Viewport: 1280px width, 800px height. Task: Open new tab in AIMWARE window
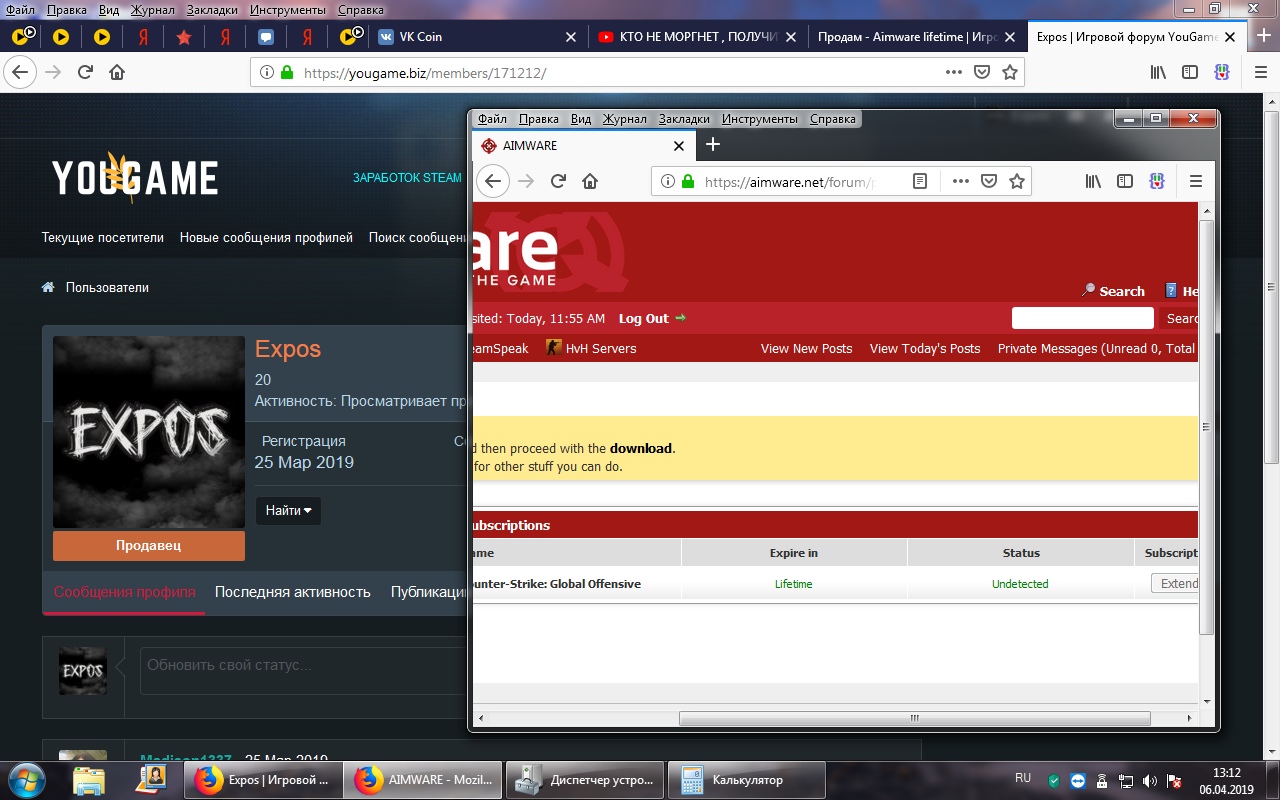[712, 145]
